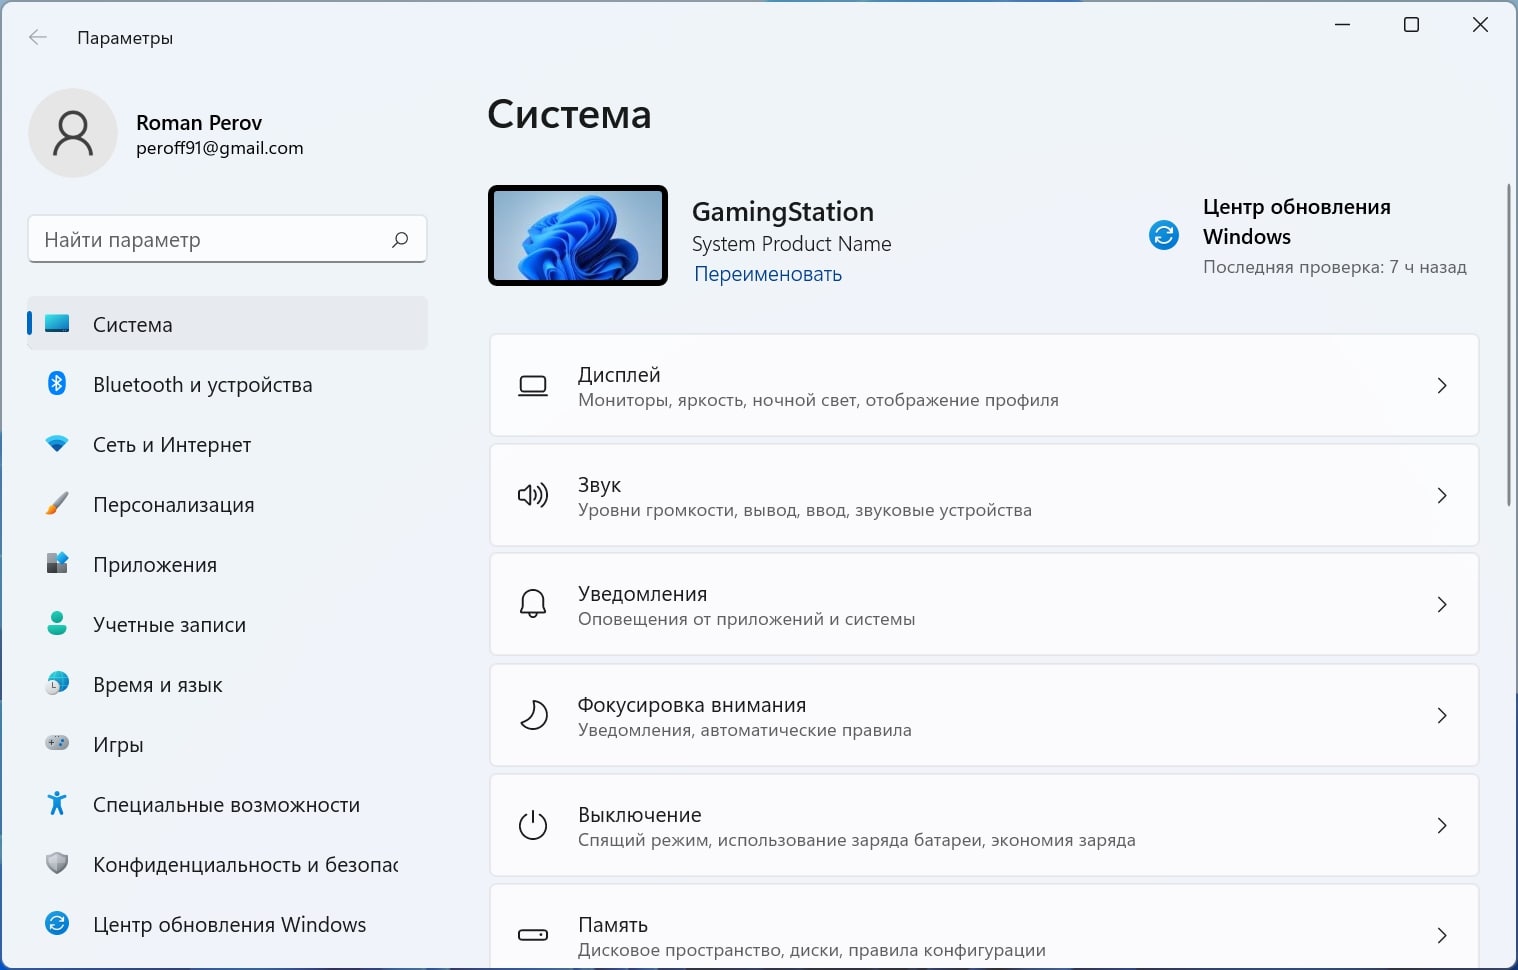Open Центр обновления Windows in the sidebar
1518x970 pixels.
[x=228, y=924]
